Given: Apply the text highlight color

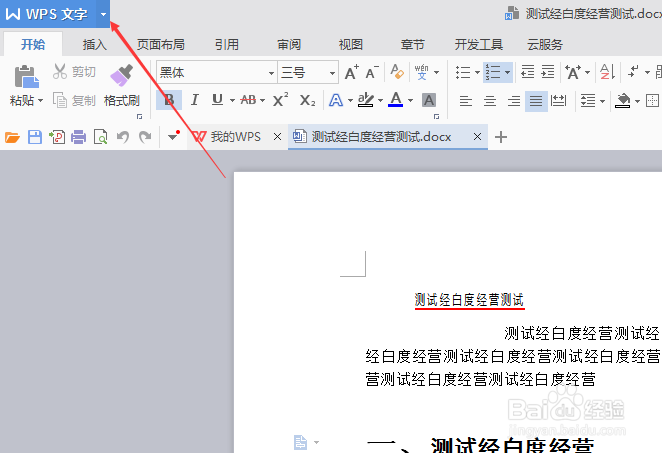Looking at the screenshot, I should [x=366, y=100].
